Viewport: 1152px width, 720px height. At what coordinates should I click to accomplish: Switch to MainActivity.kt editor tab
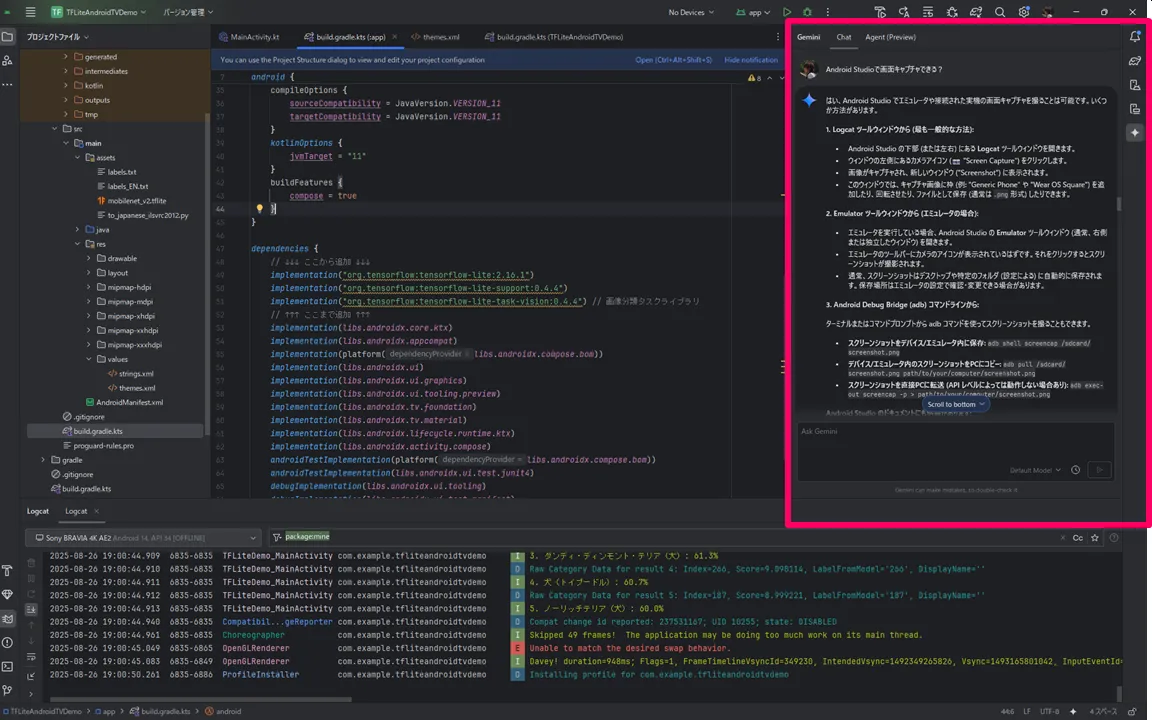pos(254,37)
